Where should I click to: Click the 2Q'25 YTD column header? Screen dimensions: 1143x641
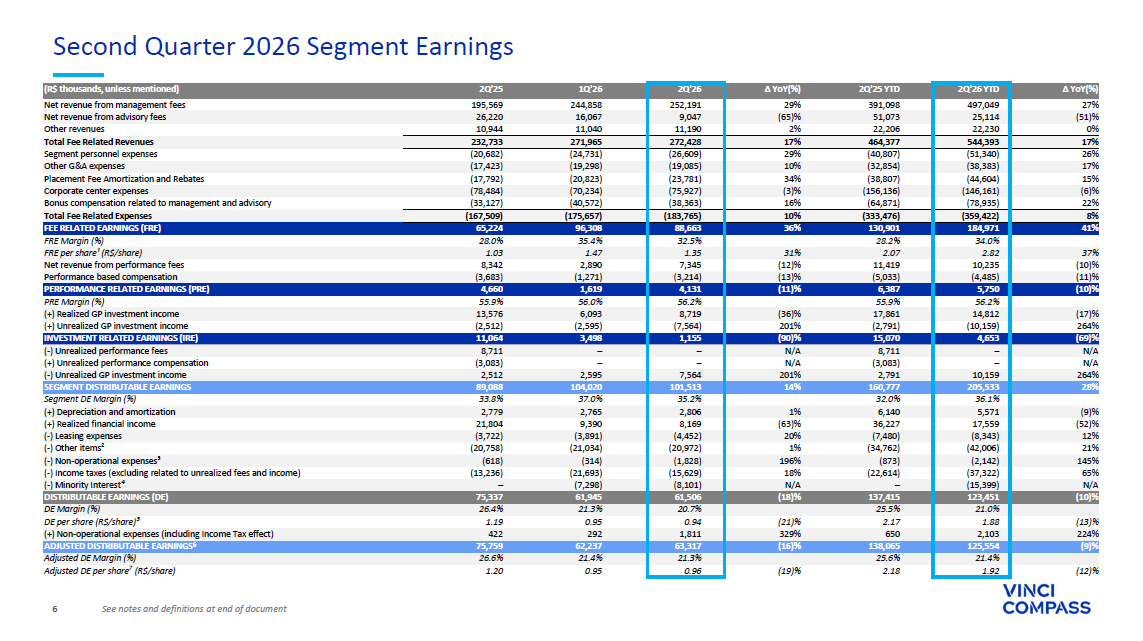click(x=879, y=89)
